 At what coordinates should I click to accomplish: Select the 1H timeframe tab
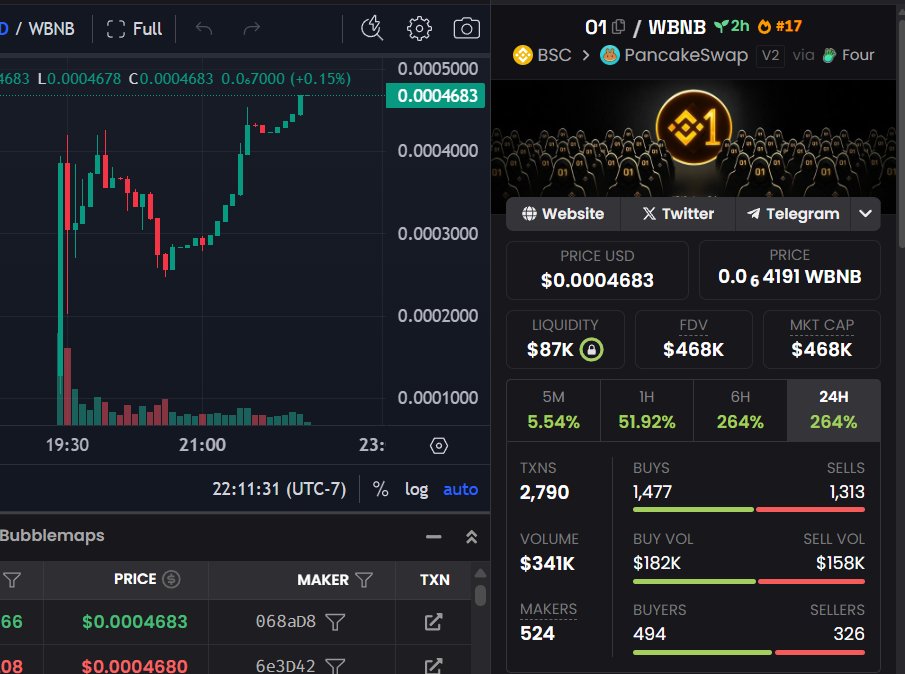647,410
